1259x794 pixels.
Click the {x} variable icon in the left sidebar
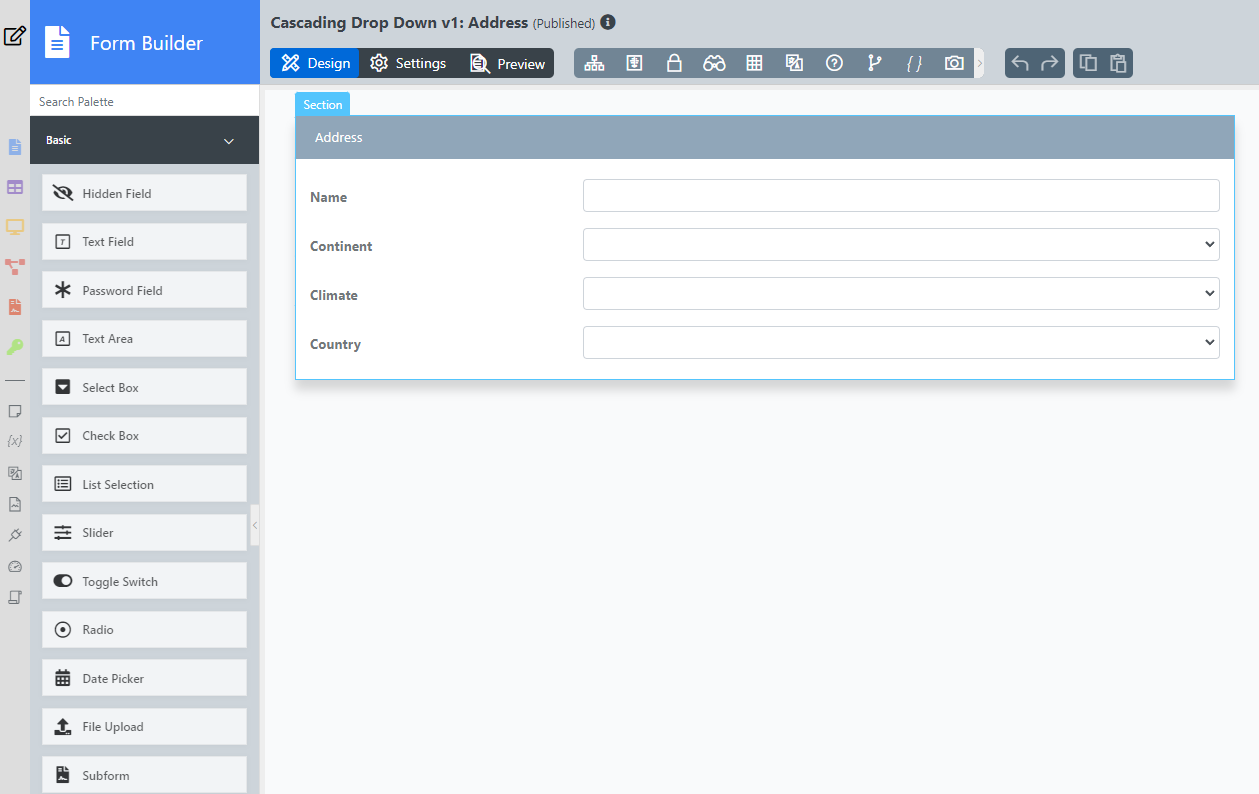pos(15,441)
